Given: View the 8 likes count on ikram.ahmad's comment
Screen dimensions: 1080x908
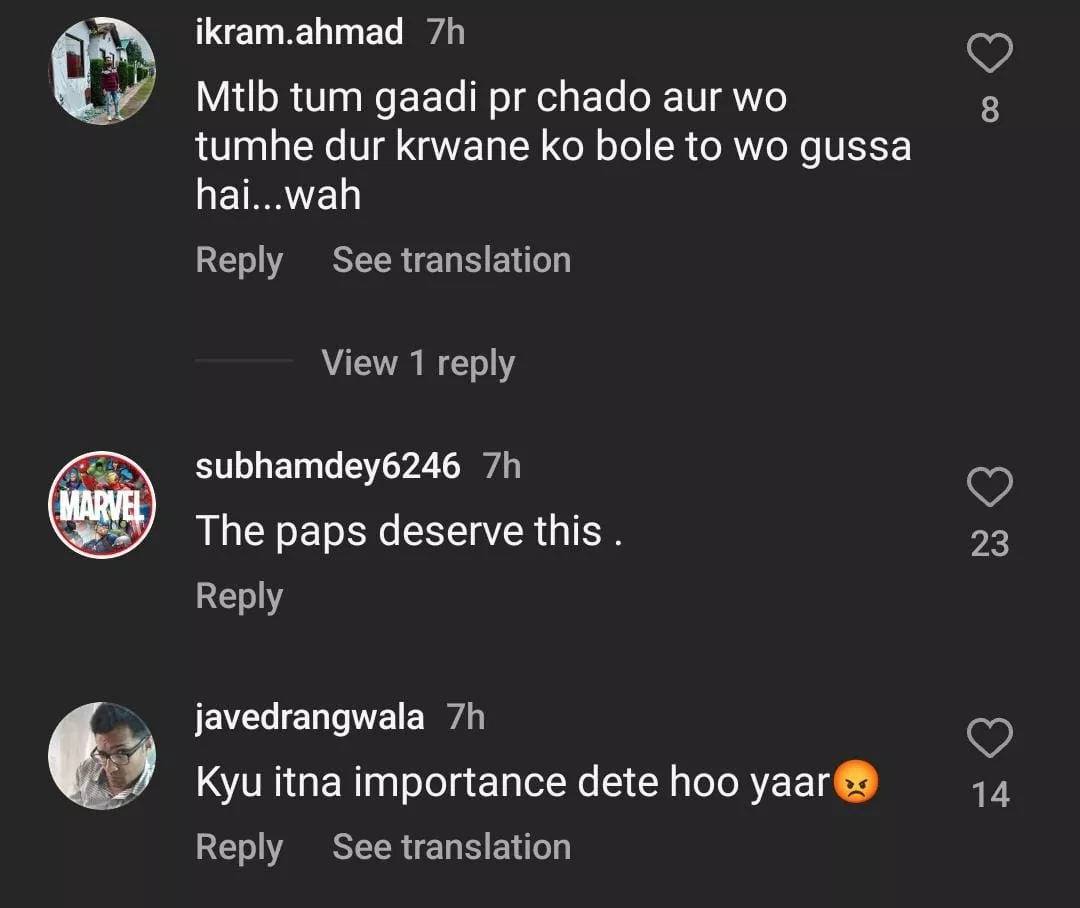Looking at the screenshot, I should tap(990, 109).
